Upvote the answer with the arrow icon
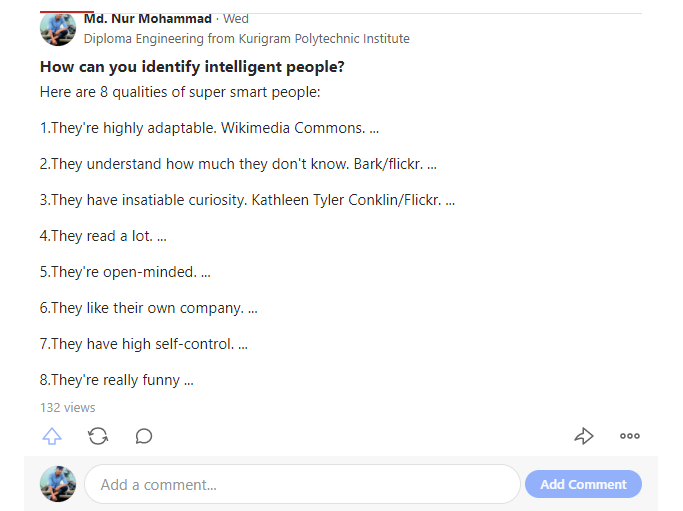This screenshot has height=511, width=683. [52, 436]
